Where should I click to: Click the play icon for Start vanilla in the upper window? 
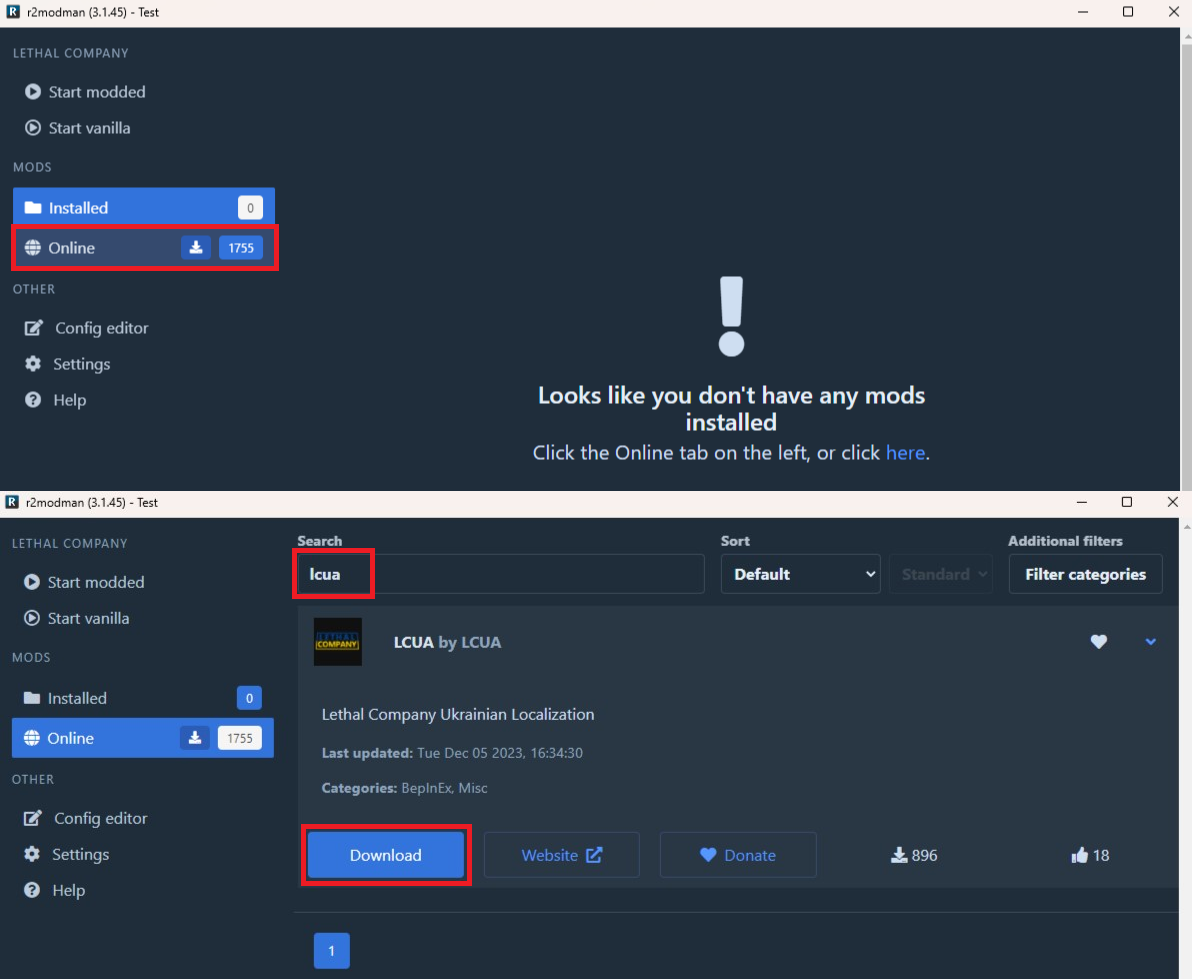tap(33, 128)
